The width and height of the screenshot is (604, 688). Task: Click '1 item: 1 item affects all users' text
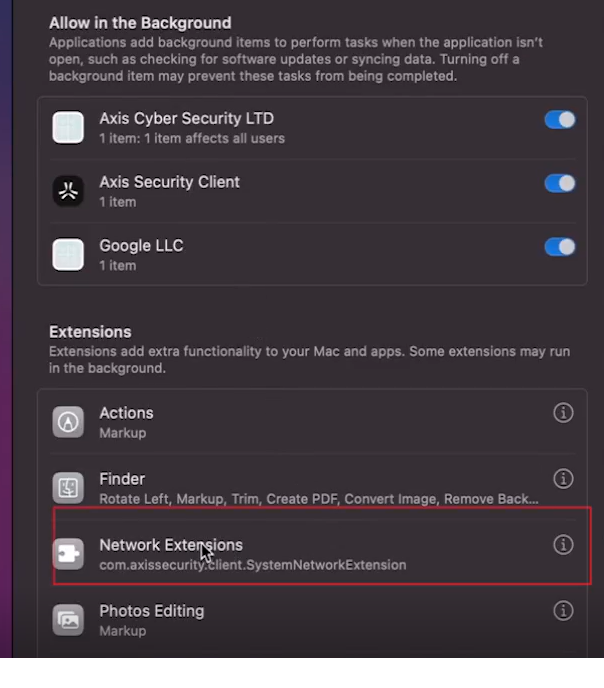point(192,139)
